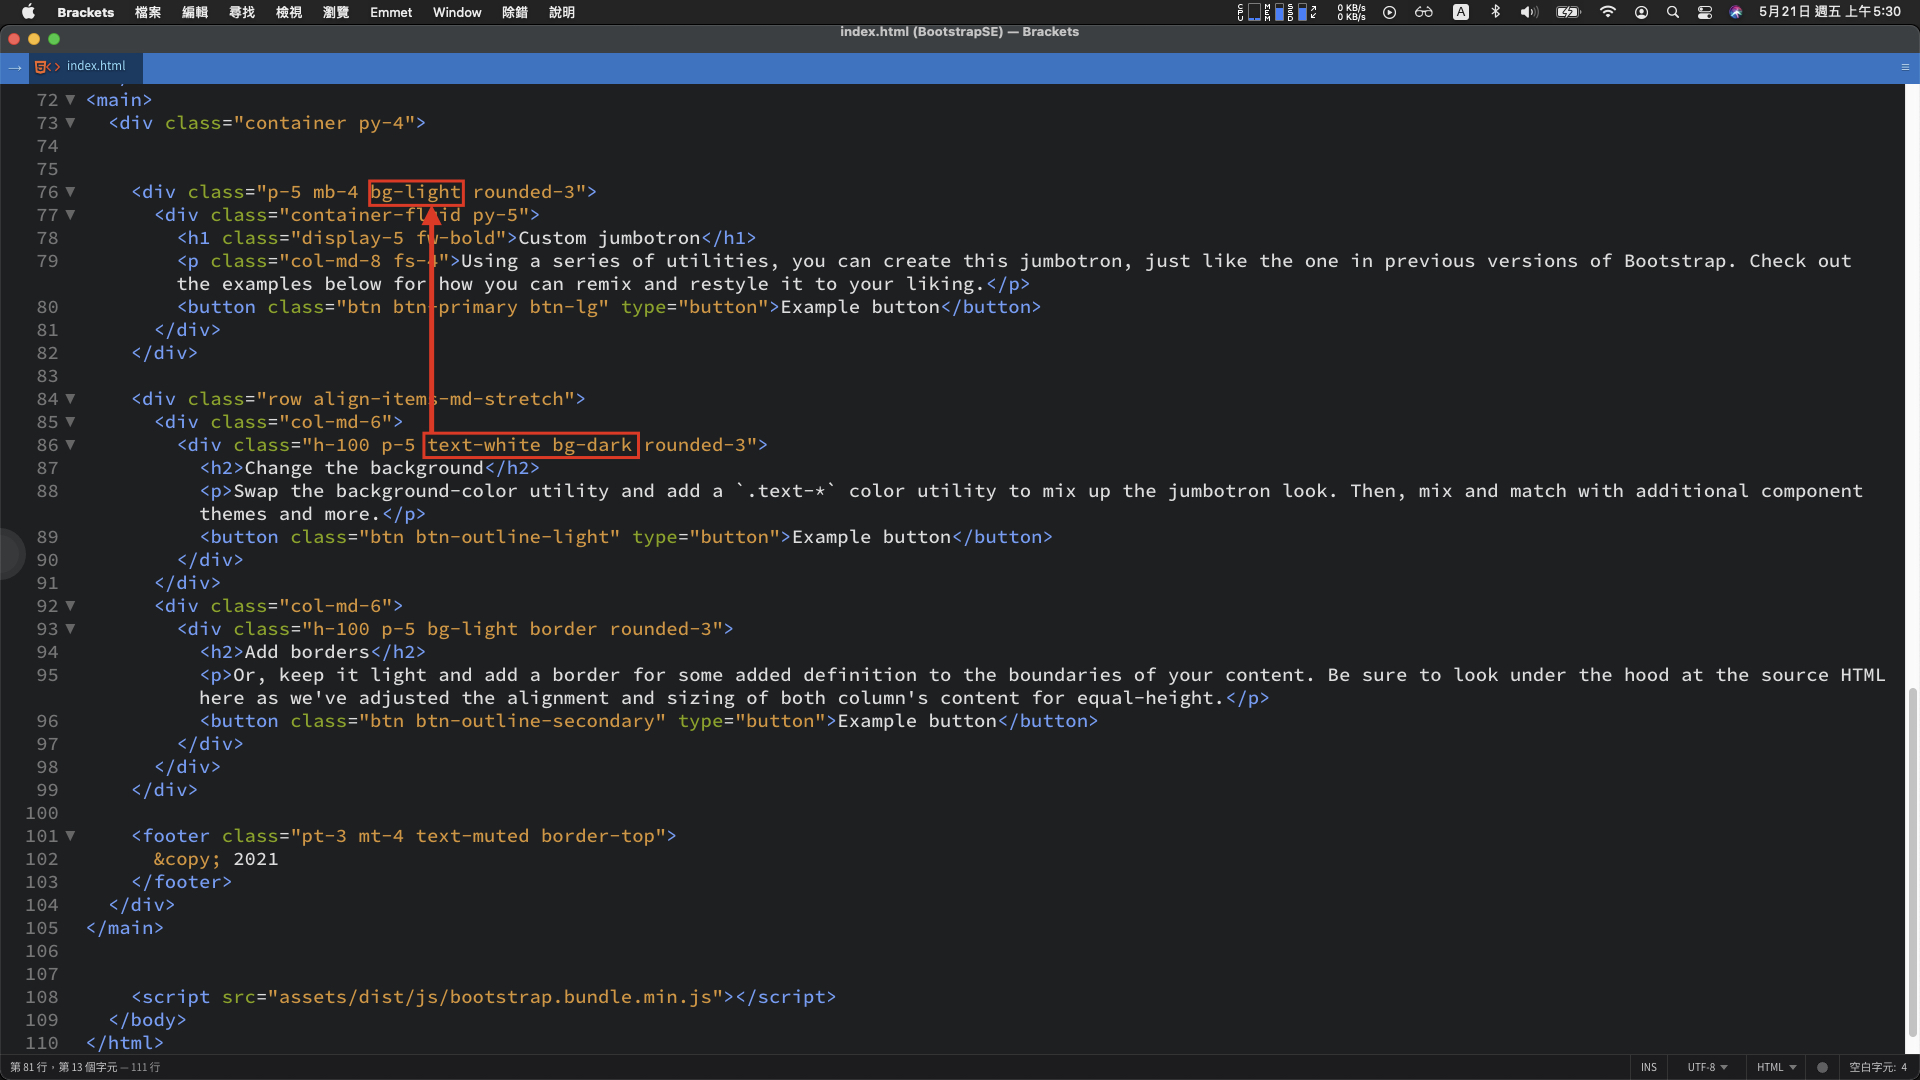Click the 'btn-outline-light' class on line 89
1920x1080 pixels.
pos(512,537)
